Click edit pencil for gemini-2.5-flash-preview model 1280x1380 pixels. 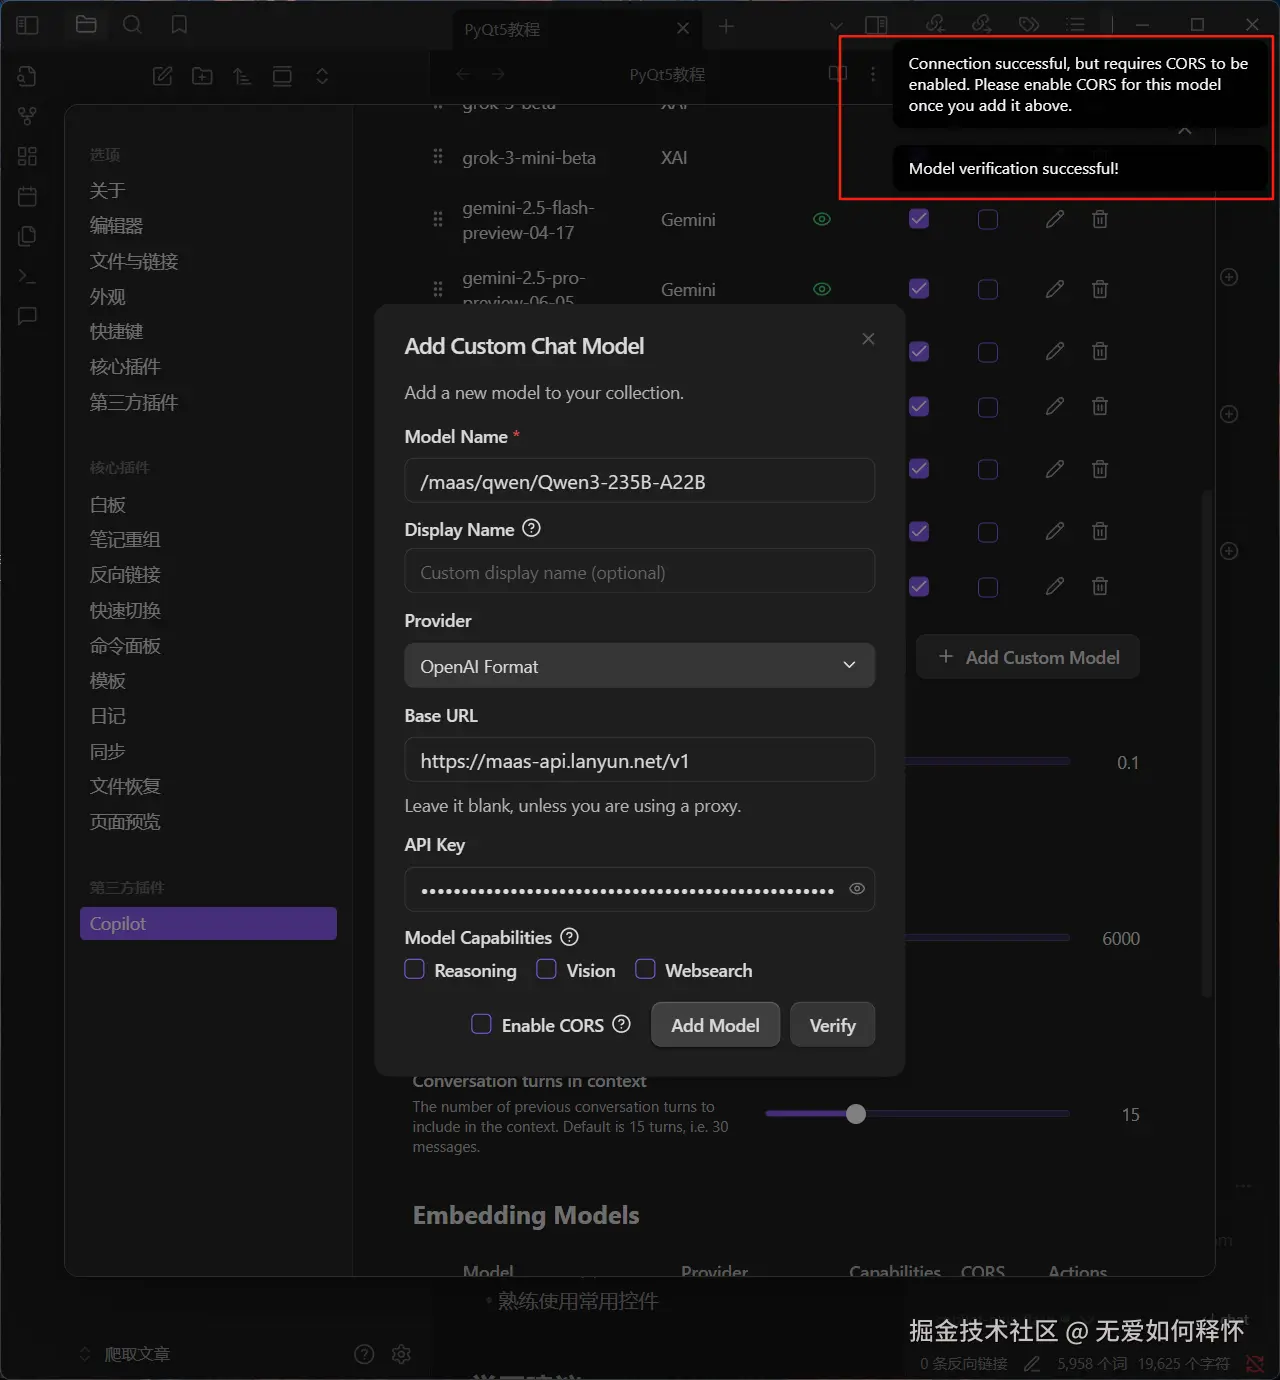1054,219
